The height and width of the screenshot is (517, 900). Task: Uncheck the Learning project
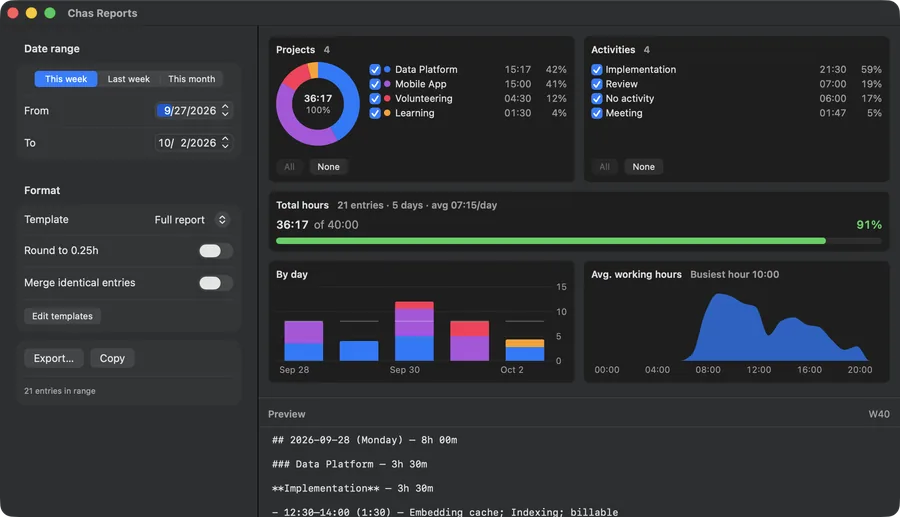[375, 113]
